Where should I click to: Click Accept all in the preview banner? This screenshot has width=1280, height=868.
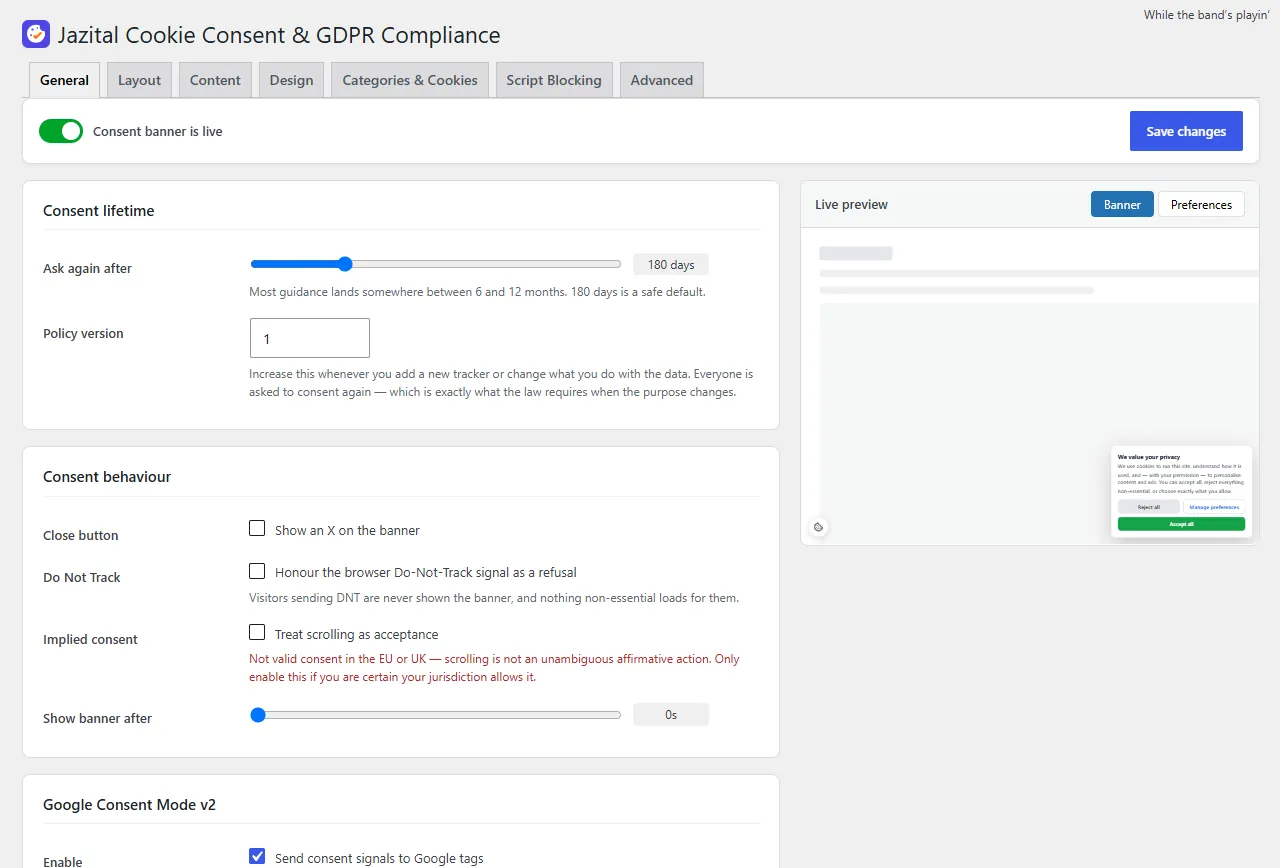1181,524
